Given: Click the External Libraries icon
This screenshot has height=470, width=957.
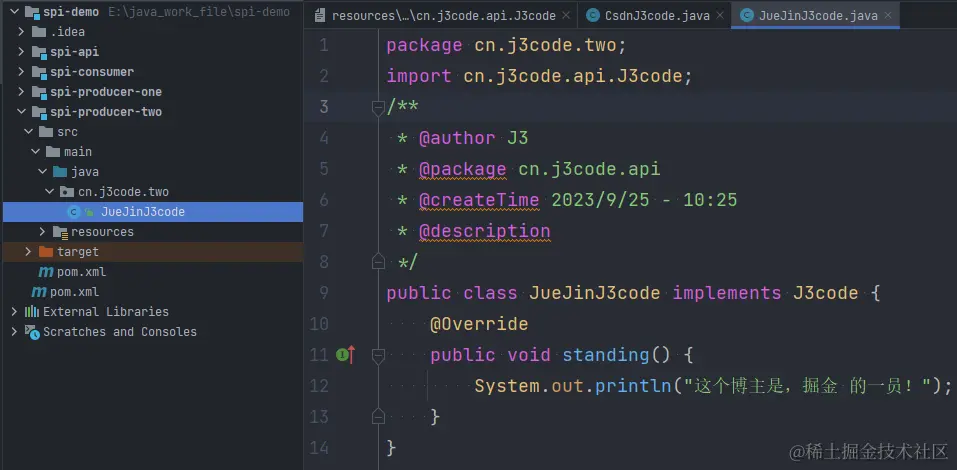Looking at the screenshot, I should point(32,312).
